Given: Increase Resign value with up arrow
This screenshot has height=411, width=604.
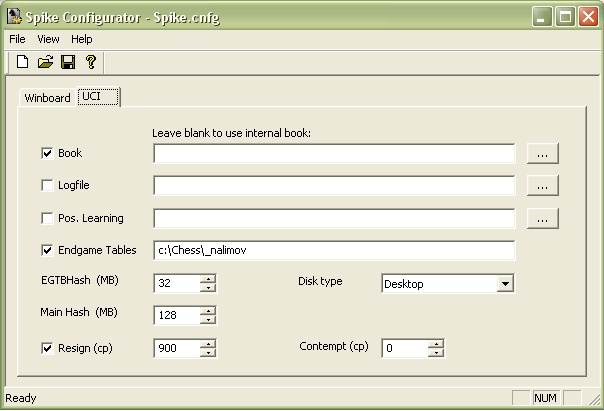Looking at the screenshot, I should click(208, 344).
